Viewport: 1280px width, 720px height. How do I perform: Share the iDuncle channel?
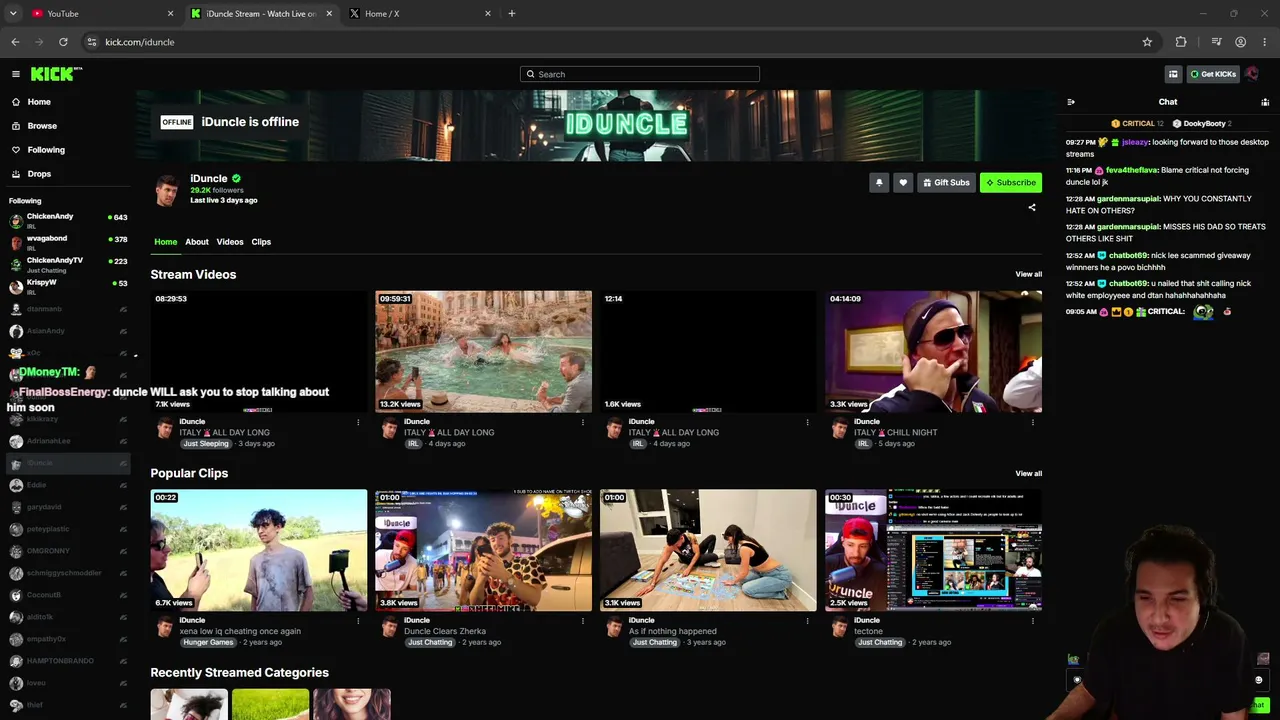tap(1032, 208)
